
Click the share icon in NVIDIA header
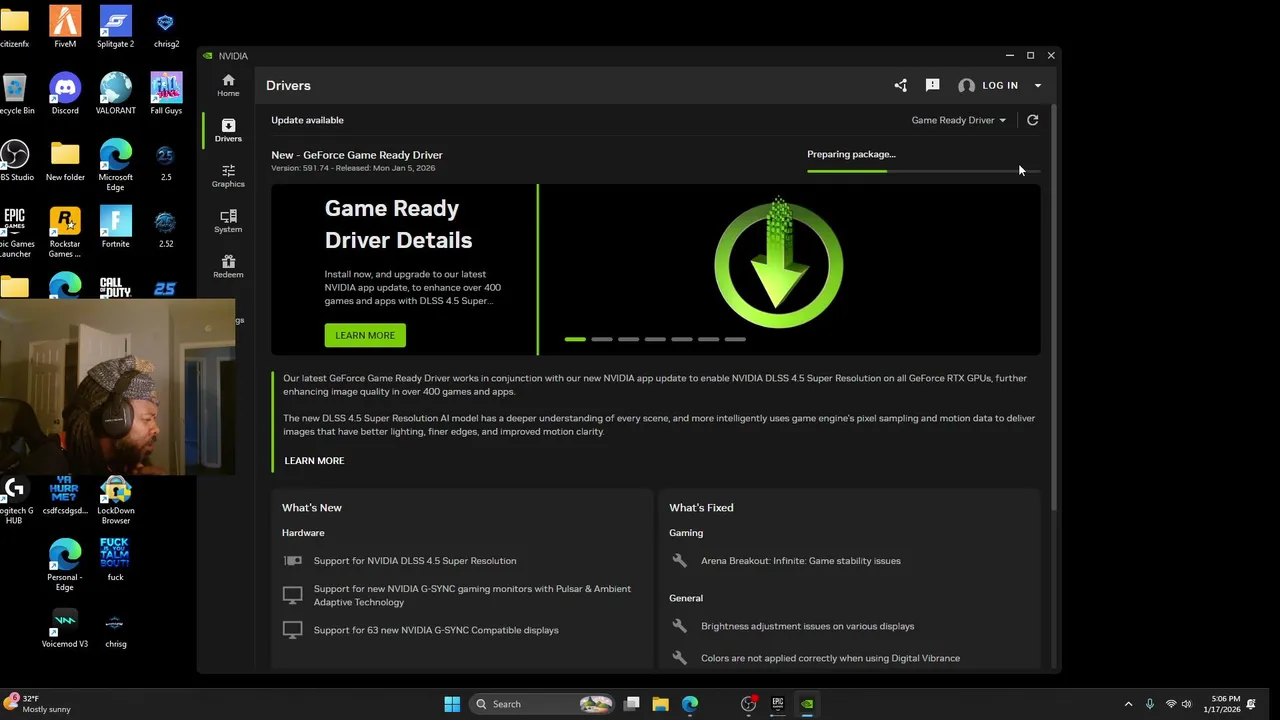[900, 86]
